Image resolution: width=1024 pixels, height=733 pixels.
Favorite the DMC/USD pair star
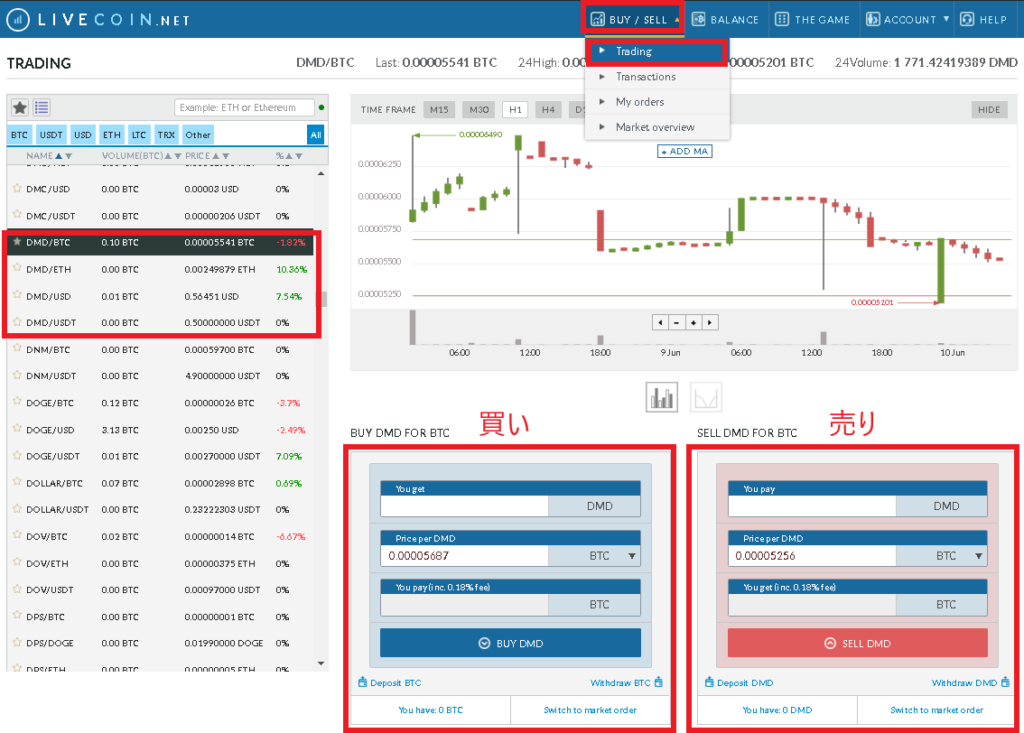[x=17, y=188]
